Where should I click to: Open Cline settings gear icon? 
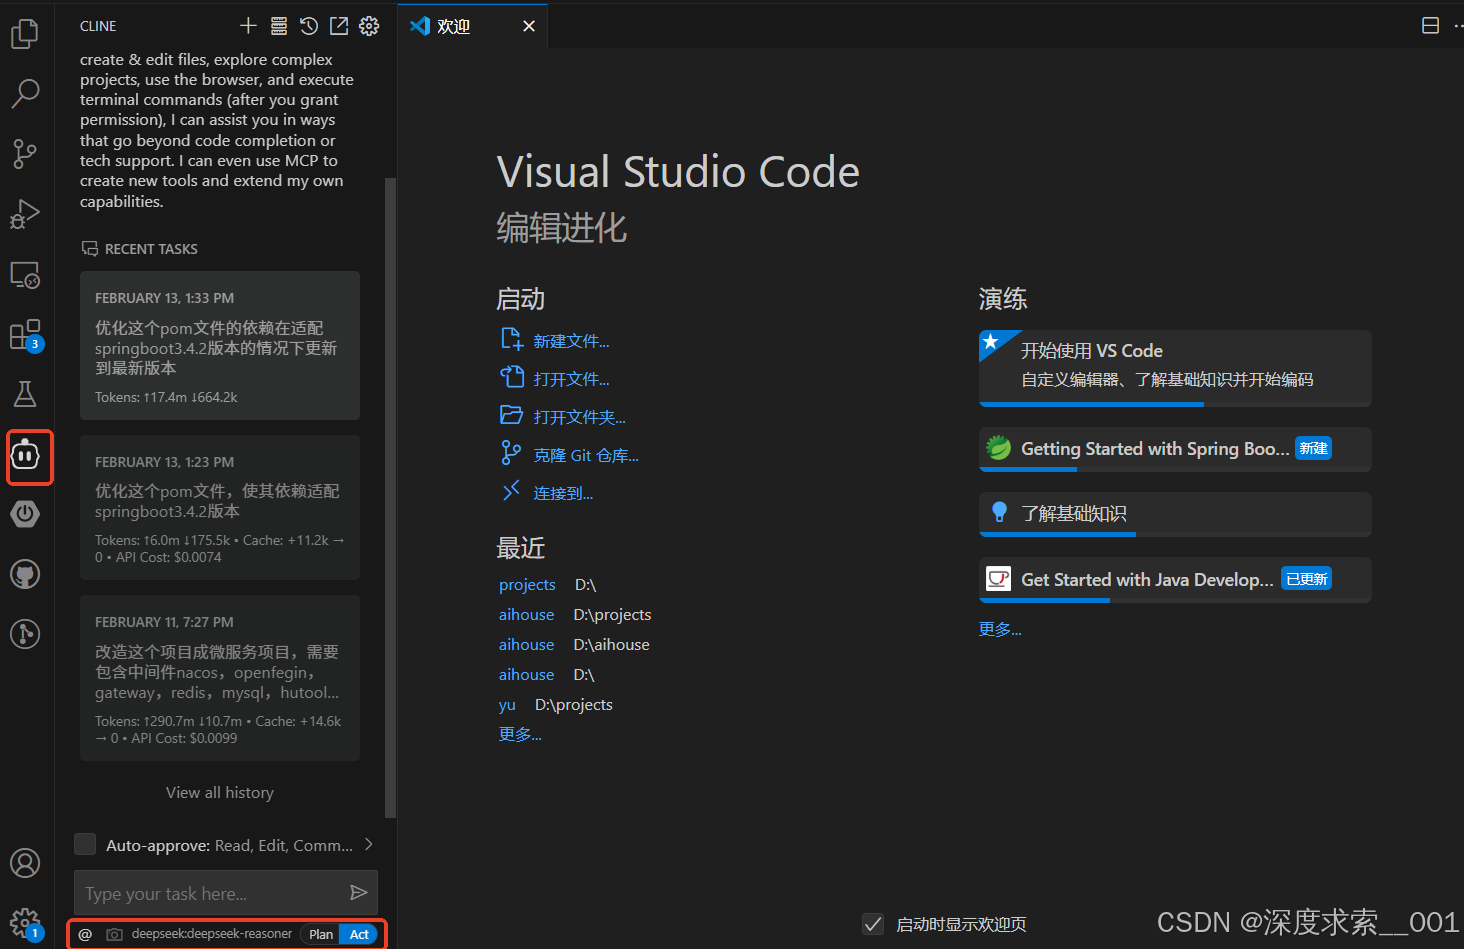click(369, 26)
